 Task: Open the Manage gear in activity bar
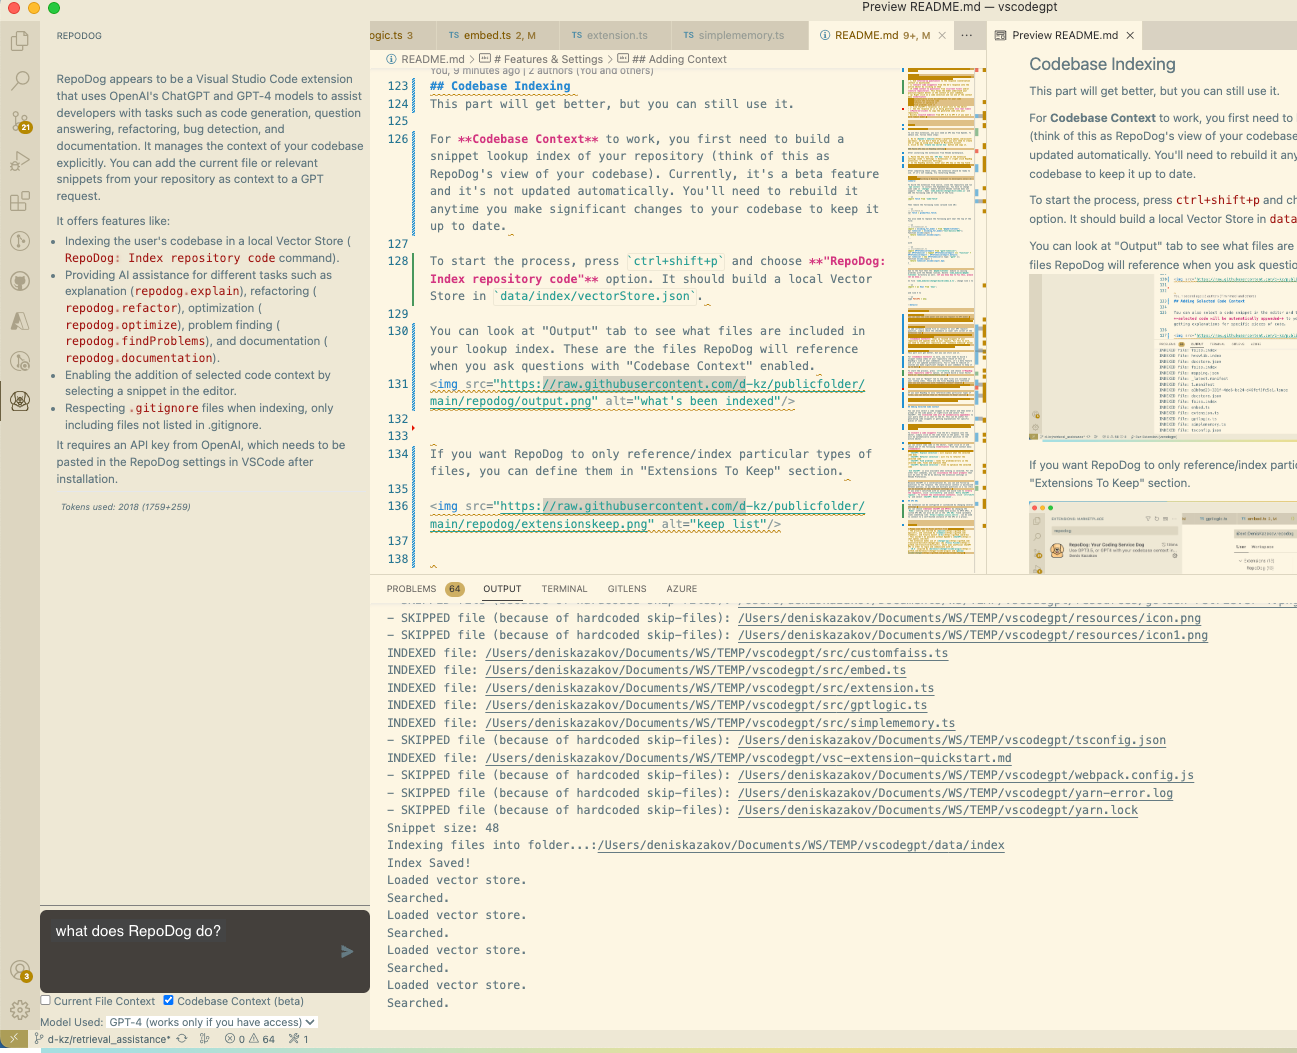point(20,1010)
